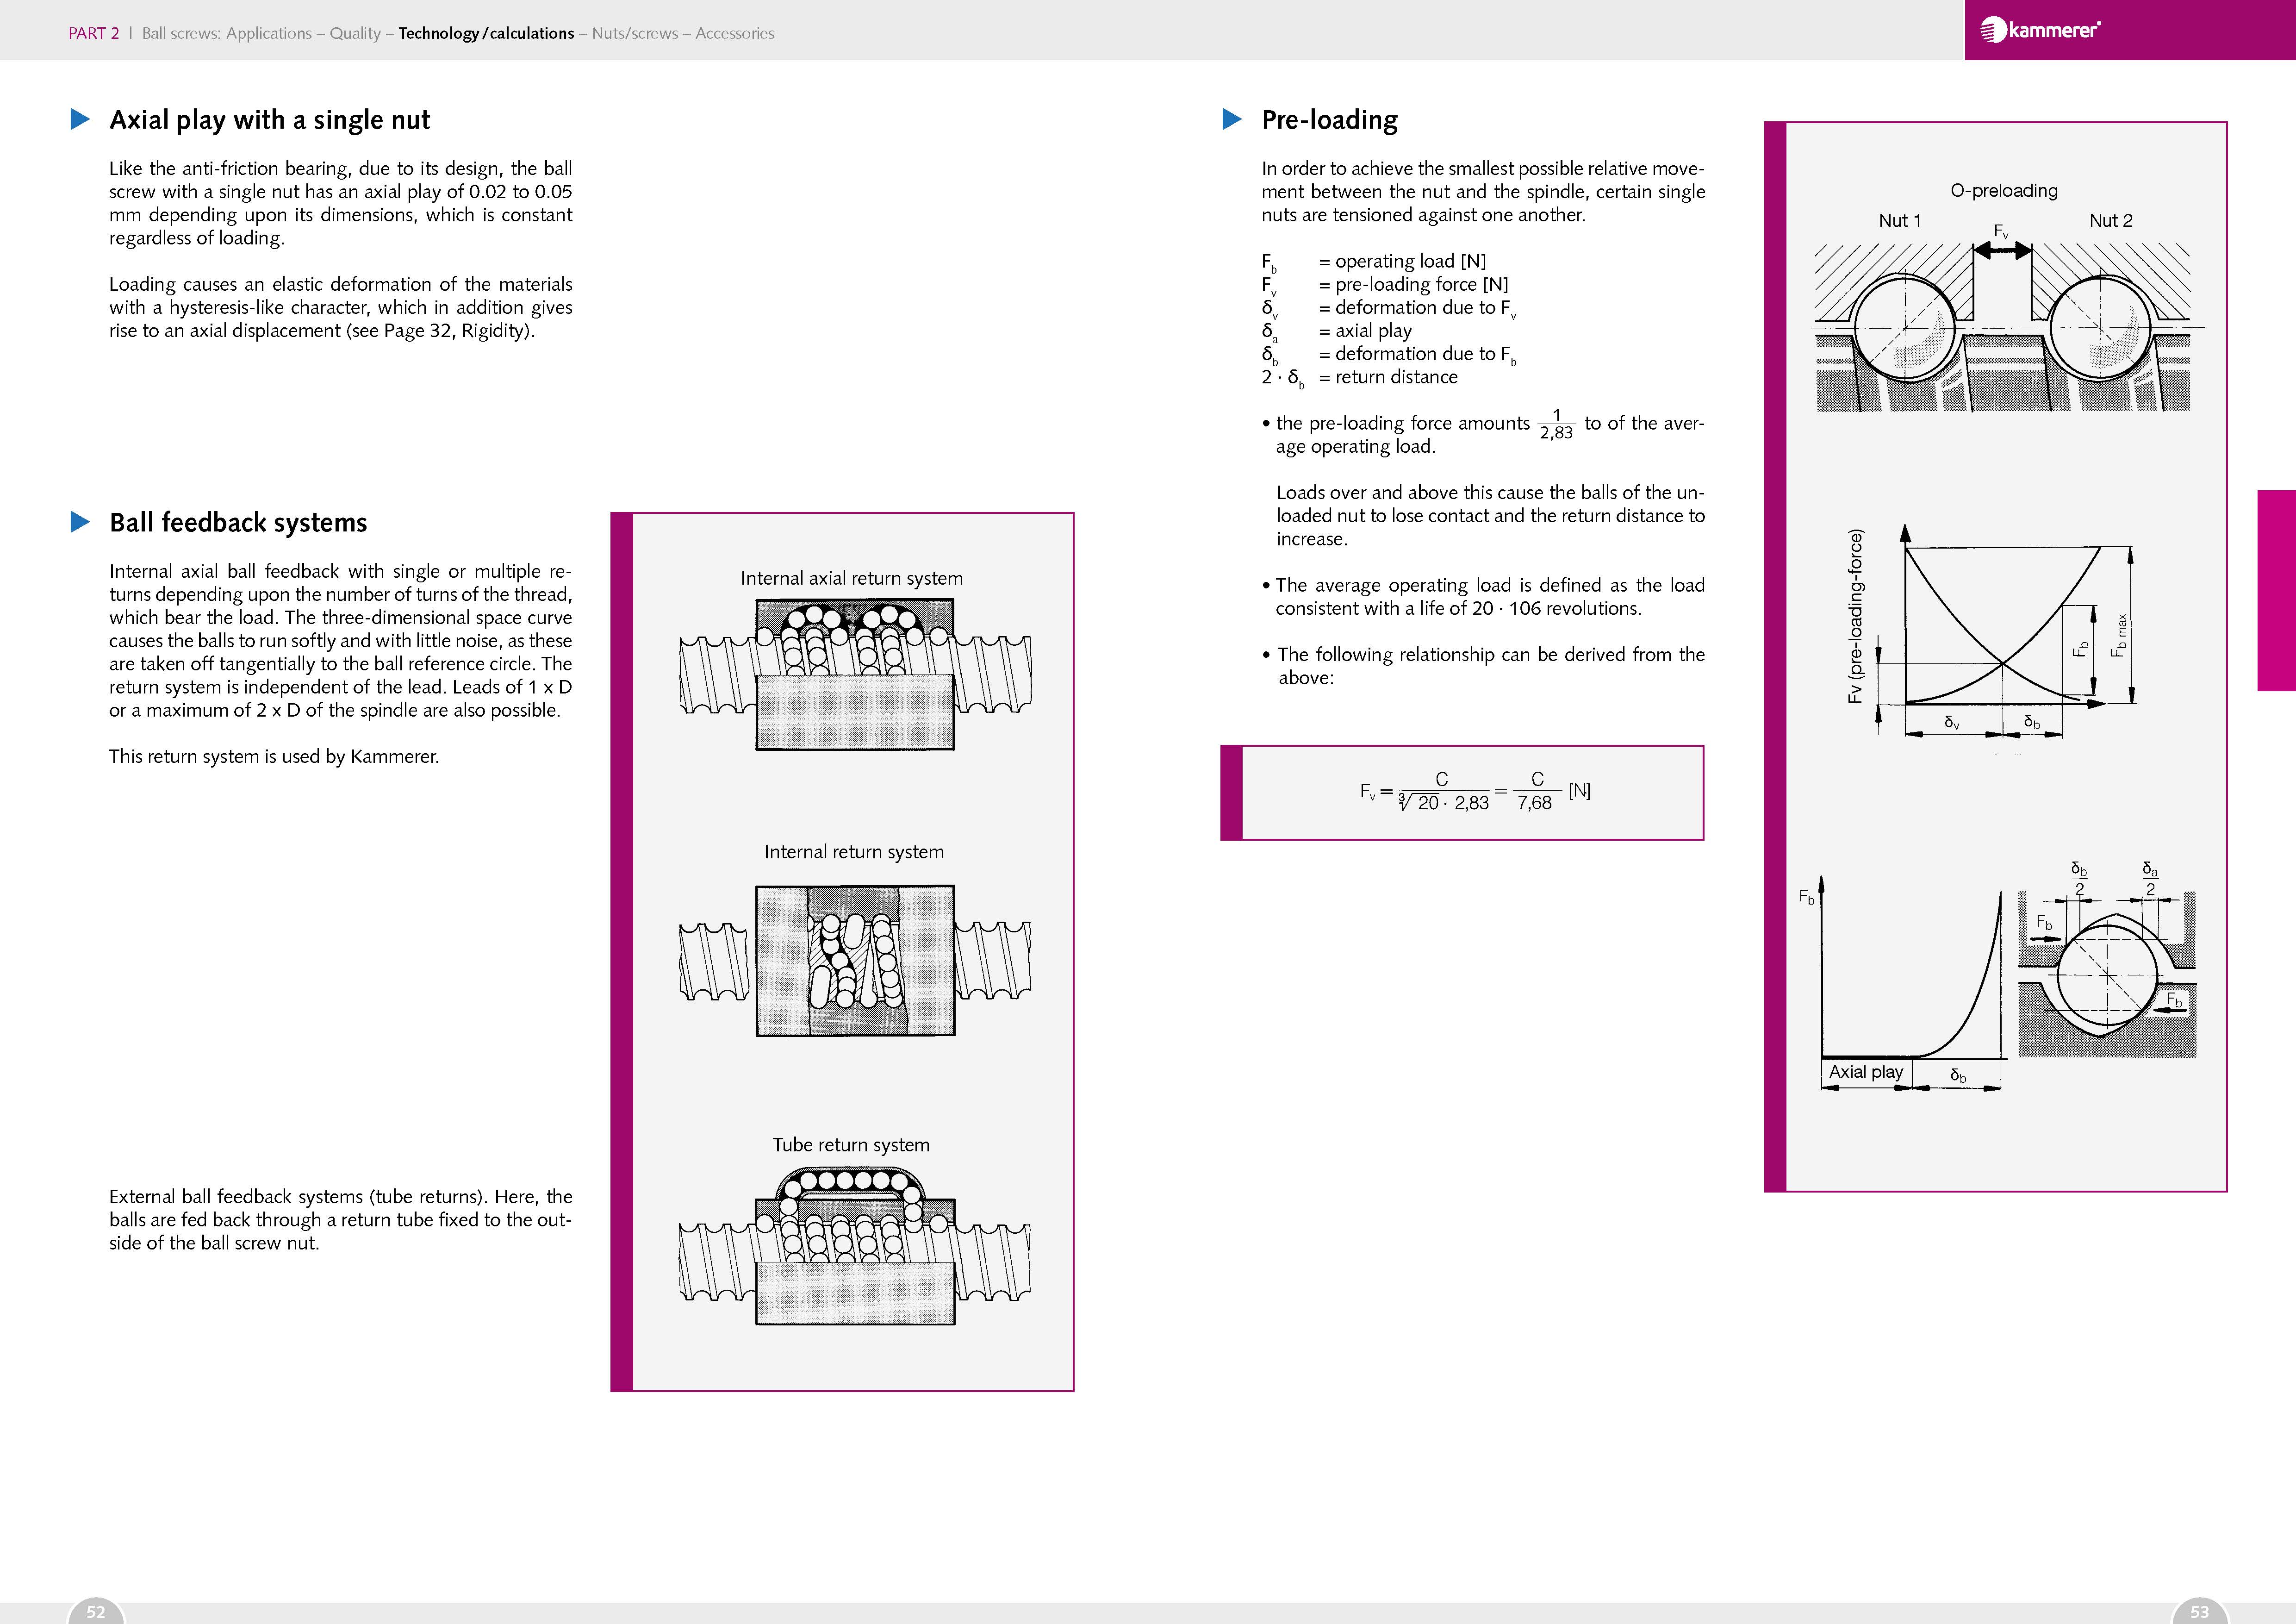Click the '= return distance' definition line
2296x1624 pixels.
(x=1388, y=377)
